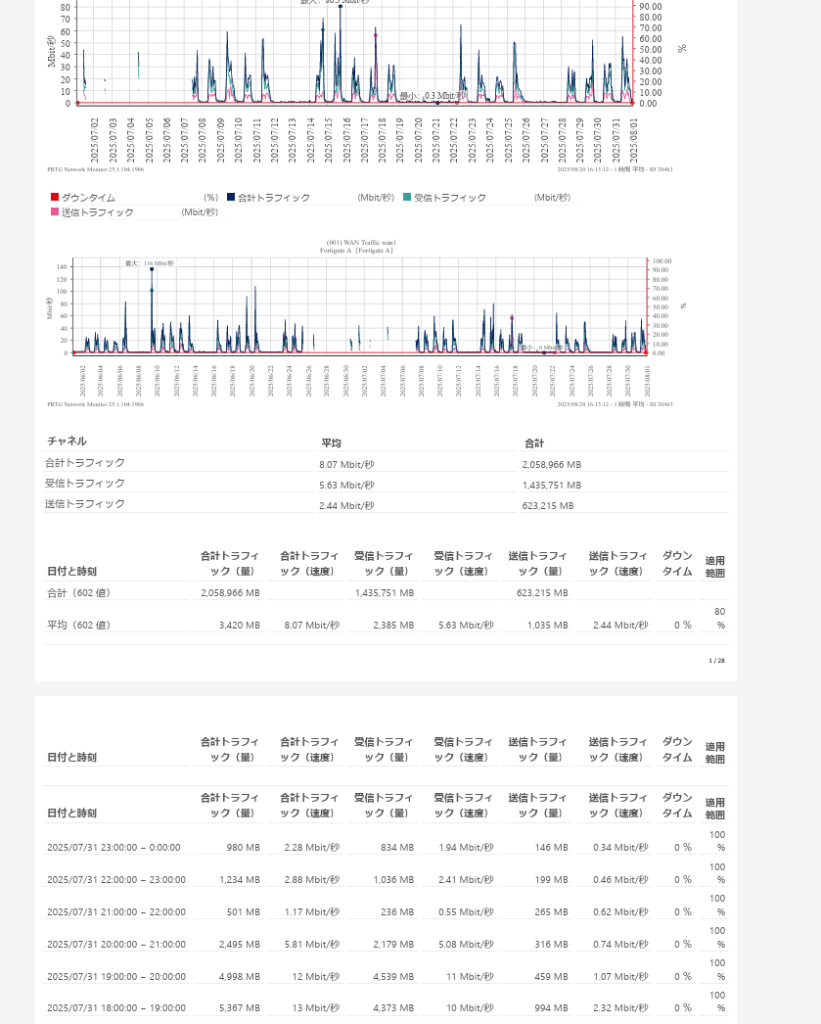The image size is (821, 1024).
Task: Click the red ダウンタイム legend swatch
Action: point(55,197)
